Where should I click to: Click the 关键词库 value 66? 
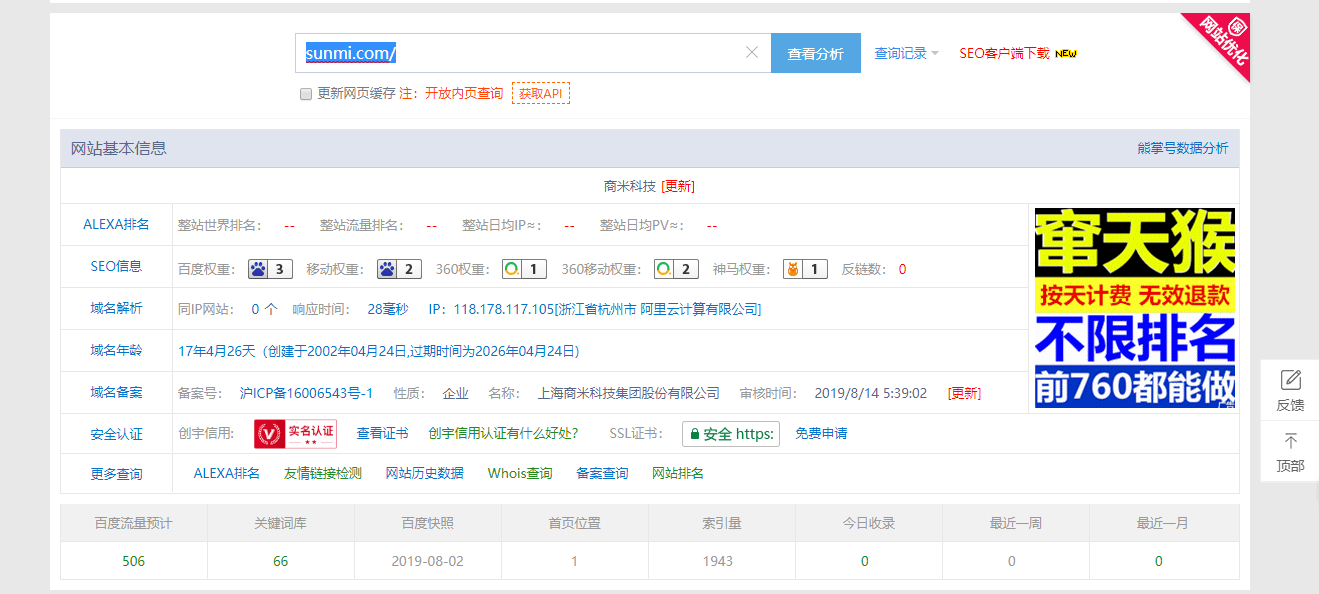[x=281, y=561]
